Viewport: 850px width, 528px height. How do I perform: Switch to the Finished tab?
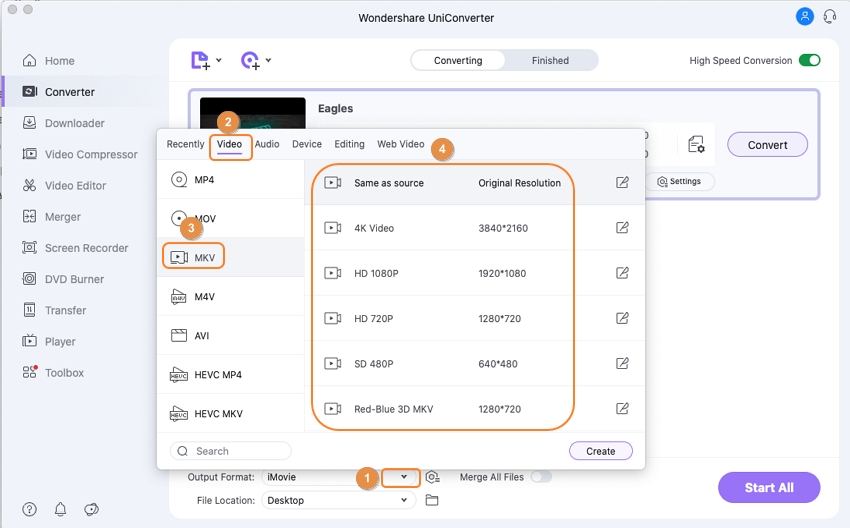(x=550, y=60)
